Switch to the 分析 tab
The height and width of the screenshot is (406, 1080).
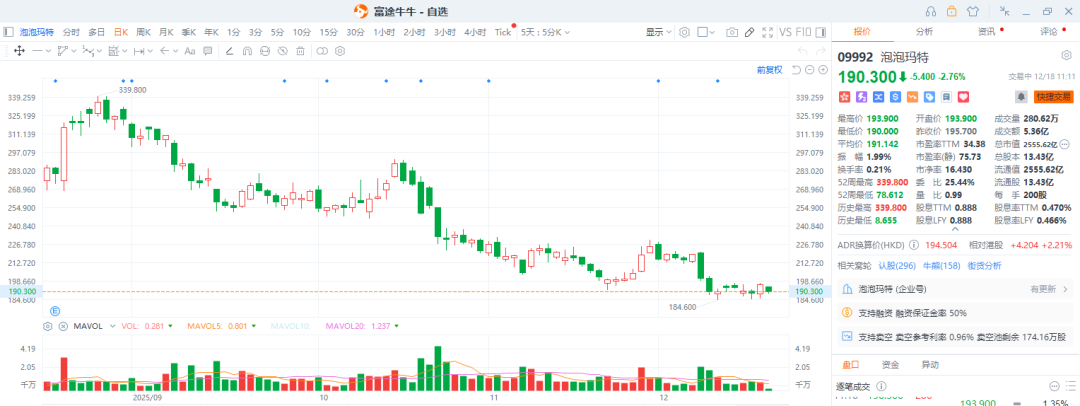pos(924,32)
